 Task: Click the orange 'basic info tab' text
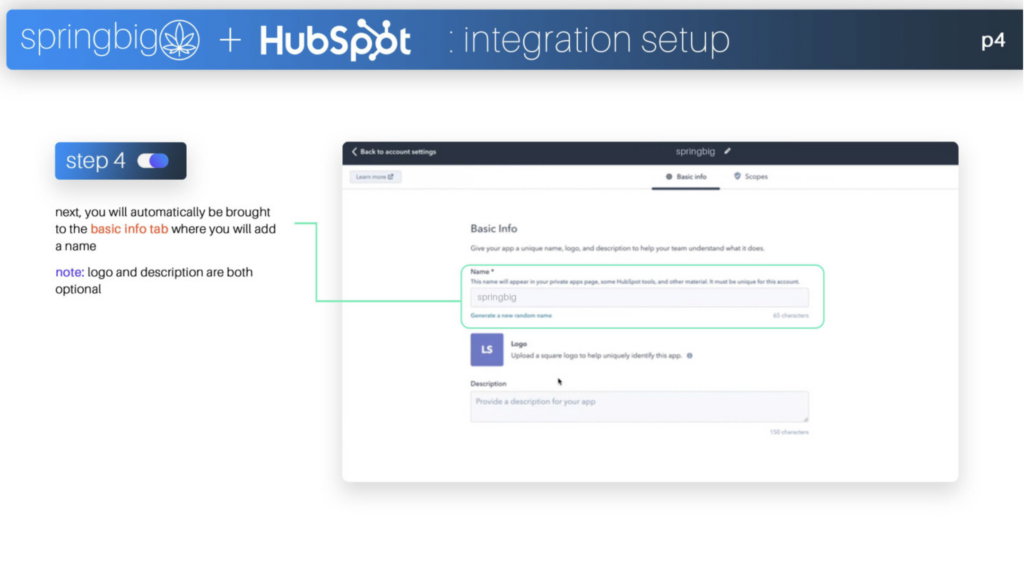click(x=129, y=229)
